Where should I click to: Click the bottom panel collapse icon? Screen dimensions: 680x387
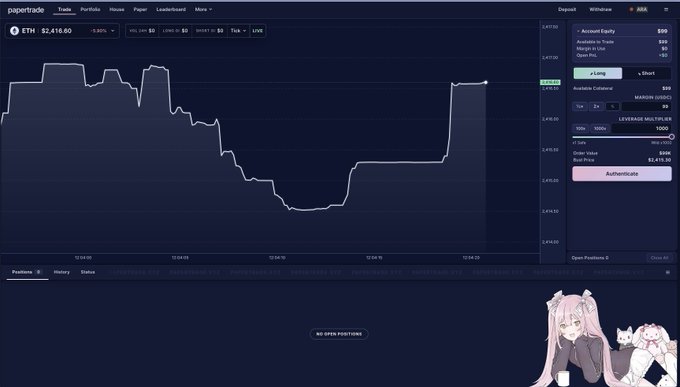(667, 272)
